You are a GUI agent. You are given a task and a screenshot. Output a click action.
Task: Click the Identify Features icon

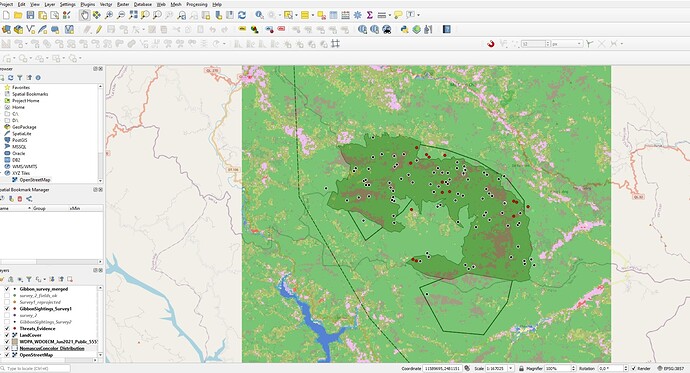[260, 15]
